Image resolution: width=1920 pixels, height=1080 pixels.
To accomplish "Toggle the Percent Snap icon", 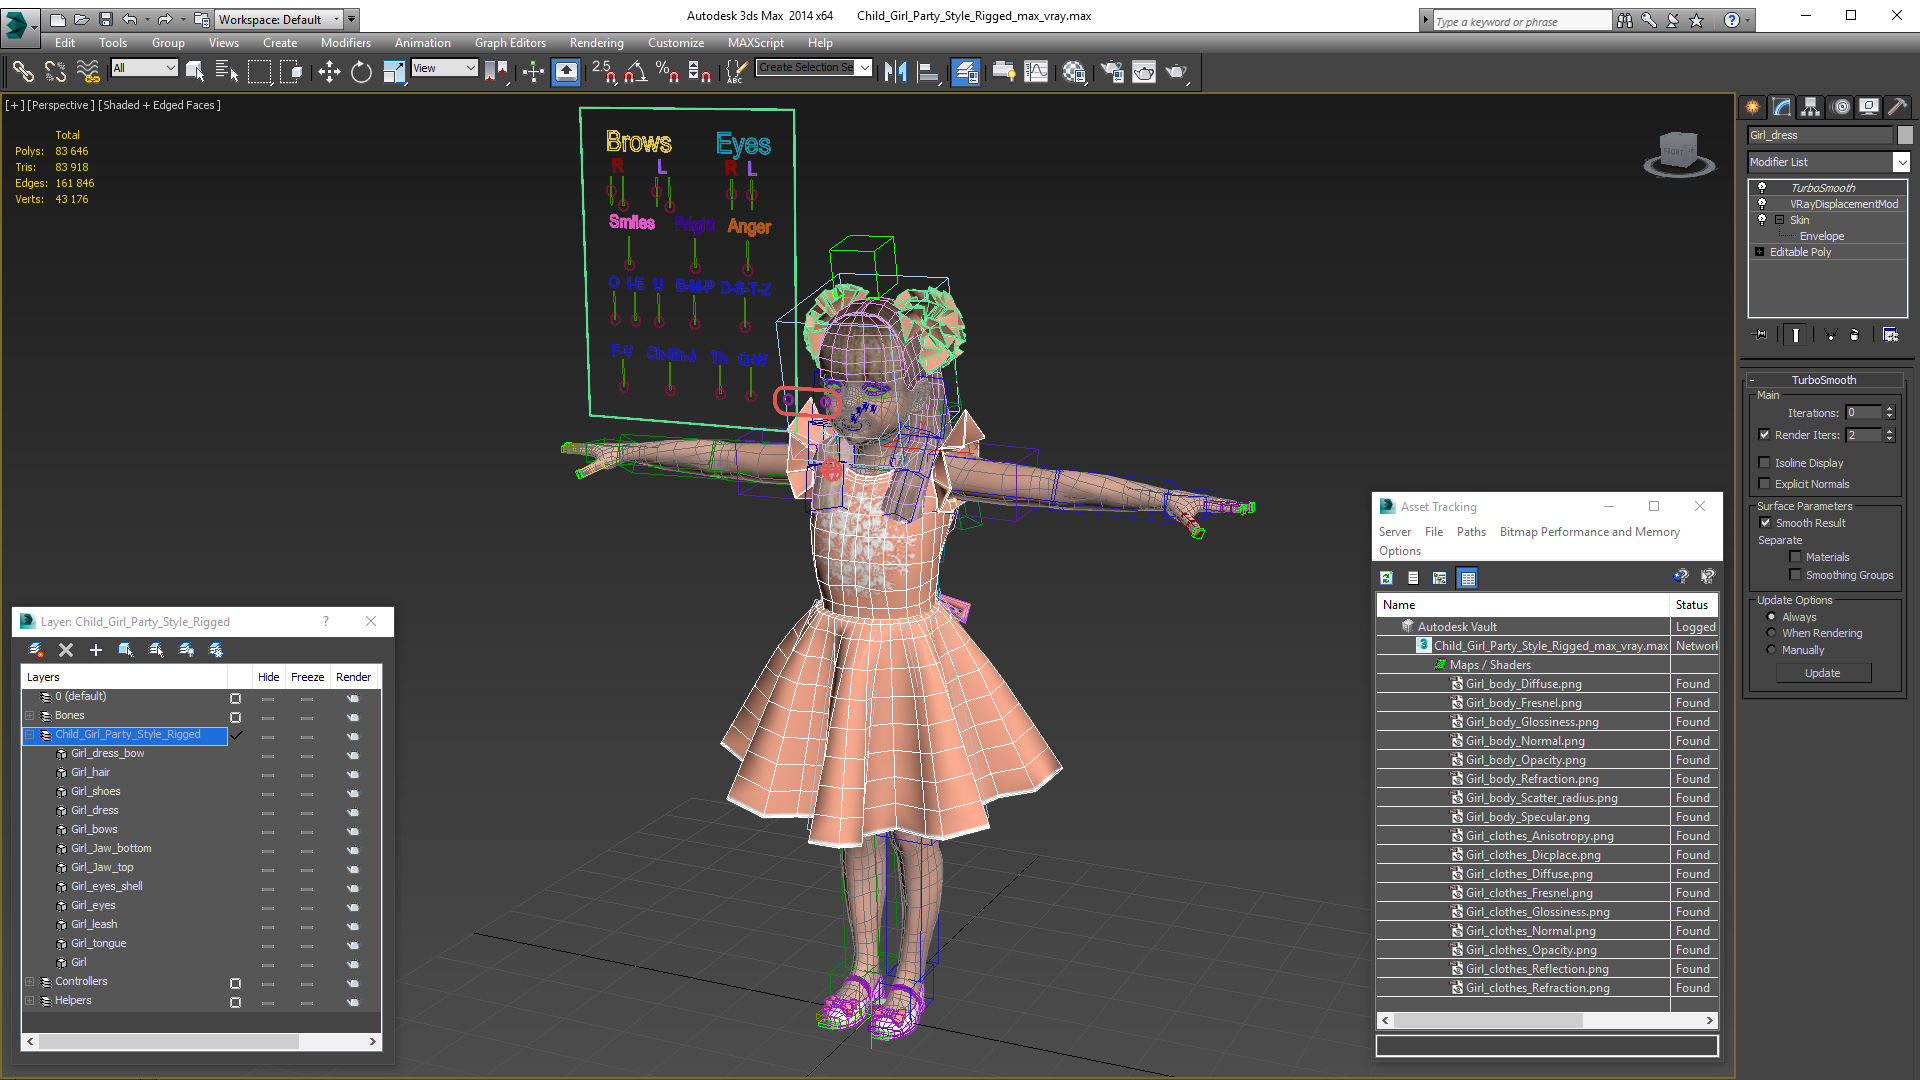I will 667,71.
